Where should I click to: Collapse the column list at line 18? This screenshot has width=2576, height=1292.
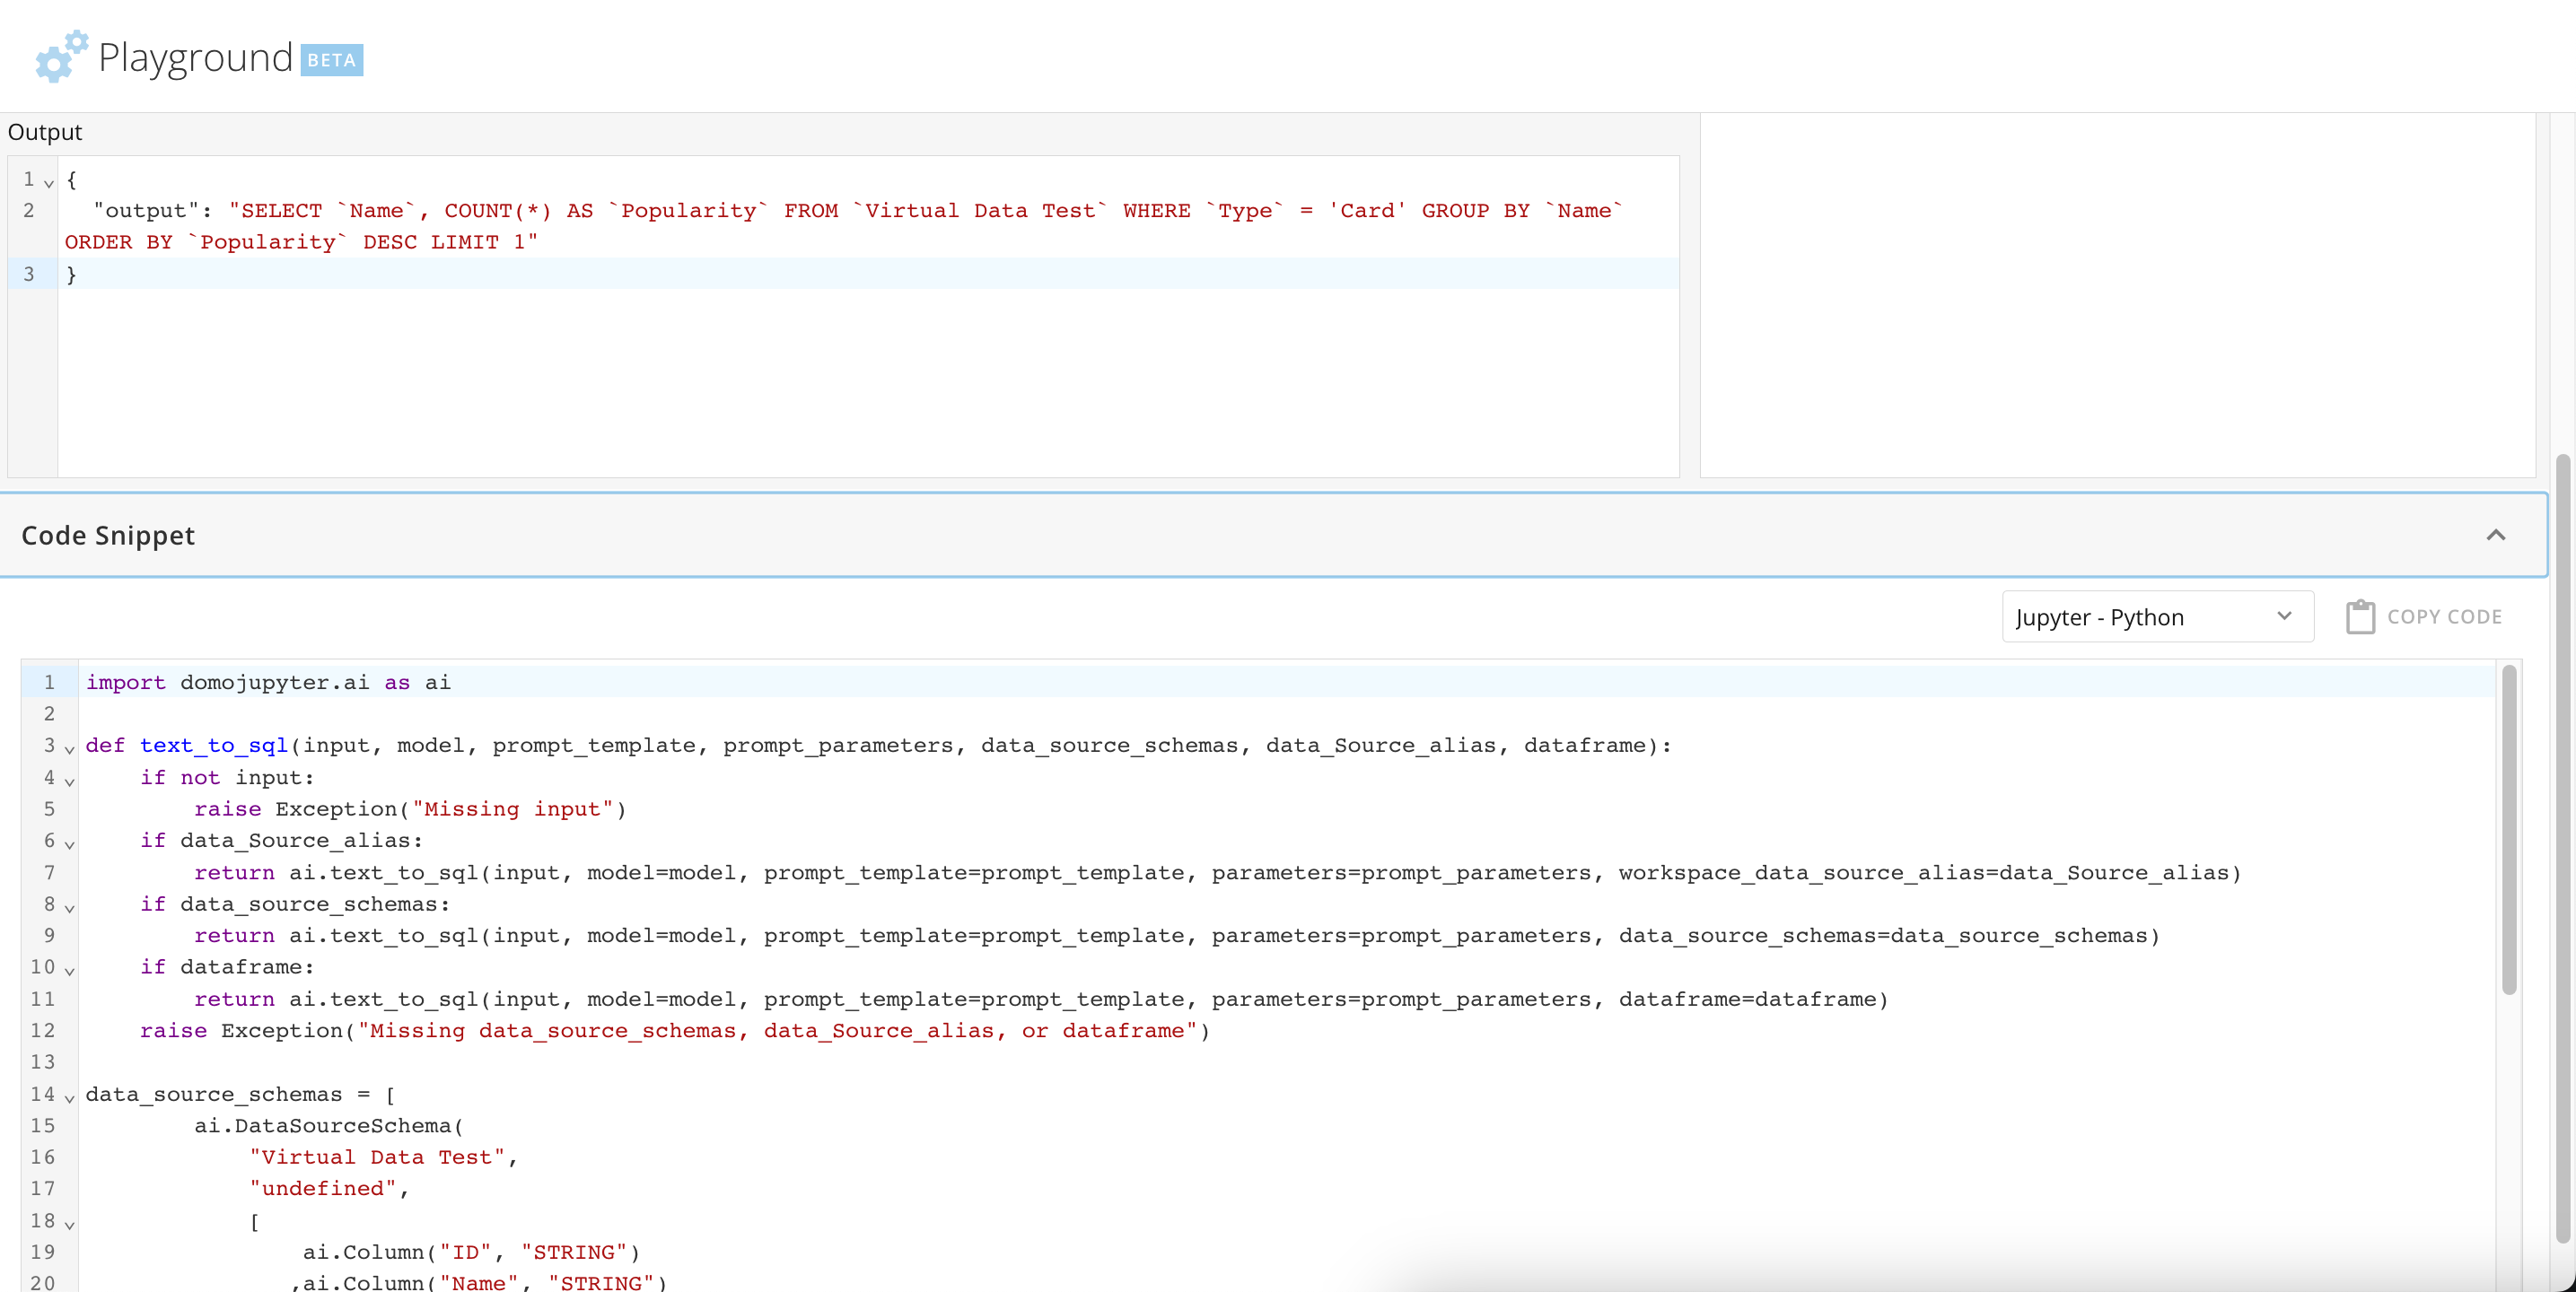(68, 1225)
